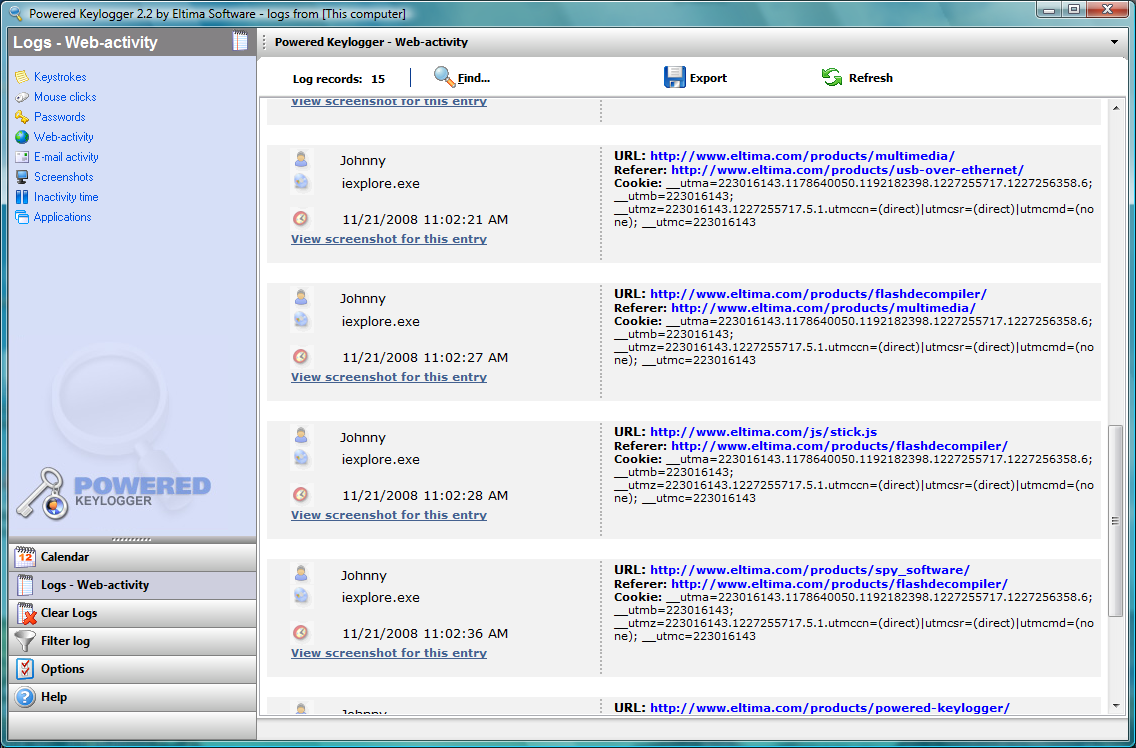Image resolution: width=1136 pixels, height=748 pixels.
Task: Open the Applications log
Action: 62,217
